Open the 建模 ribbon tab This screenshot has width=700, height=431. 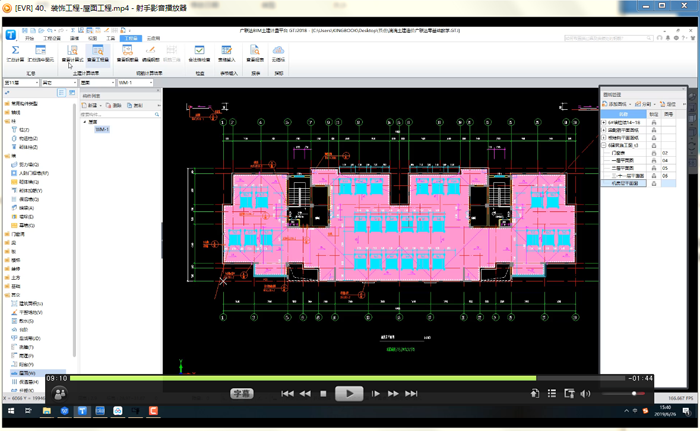tap(75, 38)
